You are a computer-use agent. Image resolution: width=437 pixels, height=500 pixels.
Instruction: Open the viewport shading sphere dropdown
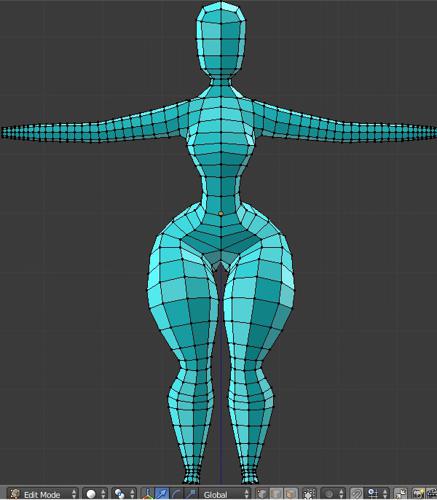point(95,494)
